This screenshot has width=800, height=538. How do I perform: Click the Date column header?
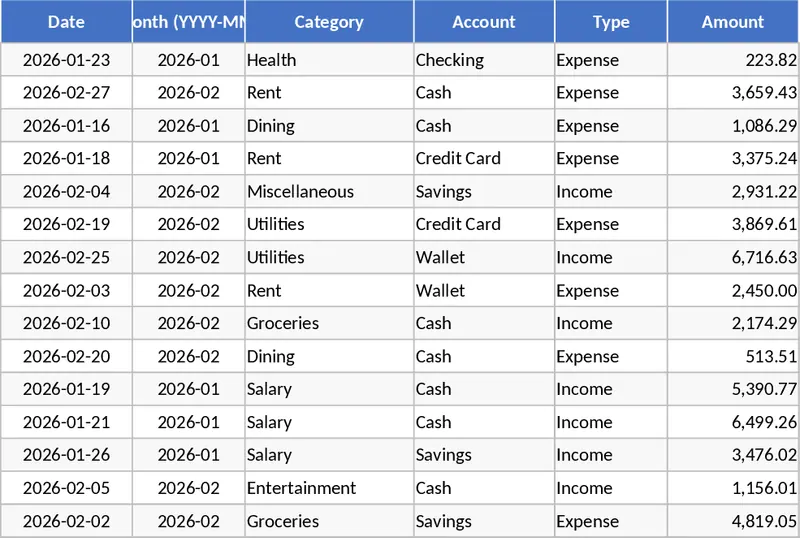click(x=66, y=22)
